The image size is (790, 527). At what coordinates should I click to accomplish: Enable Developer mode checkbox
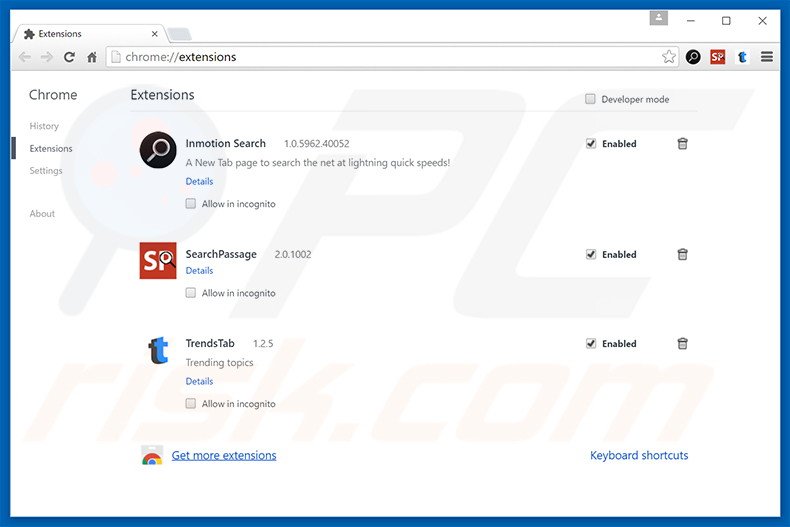coord(590,99)
